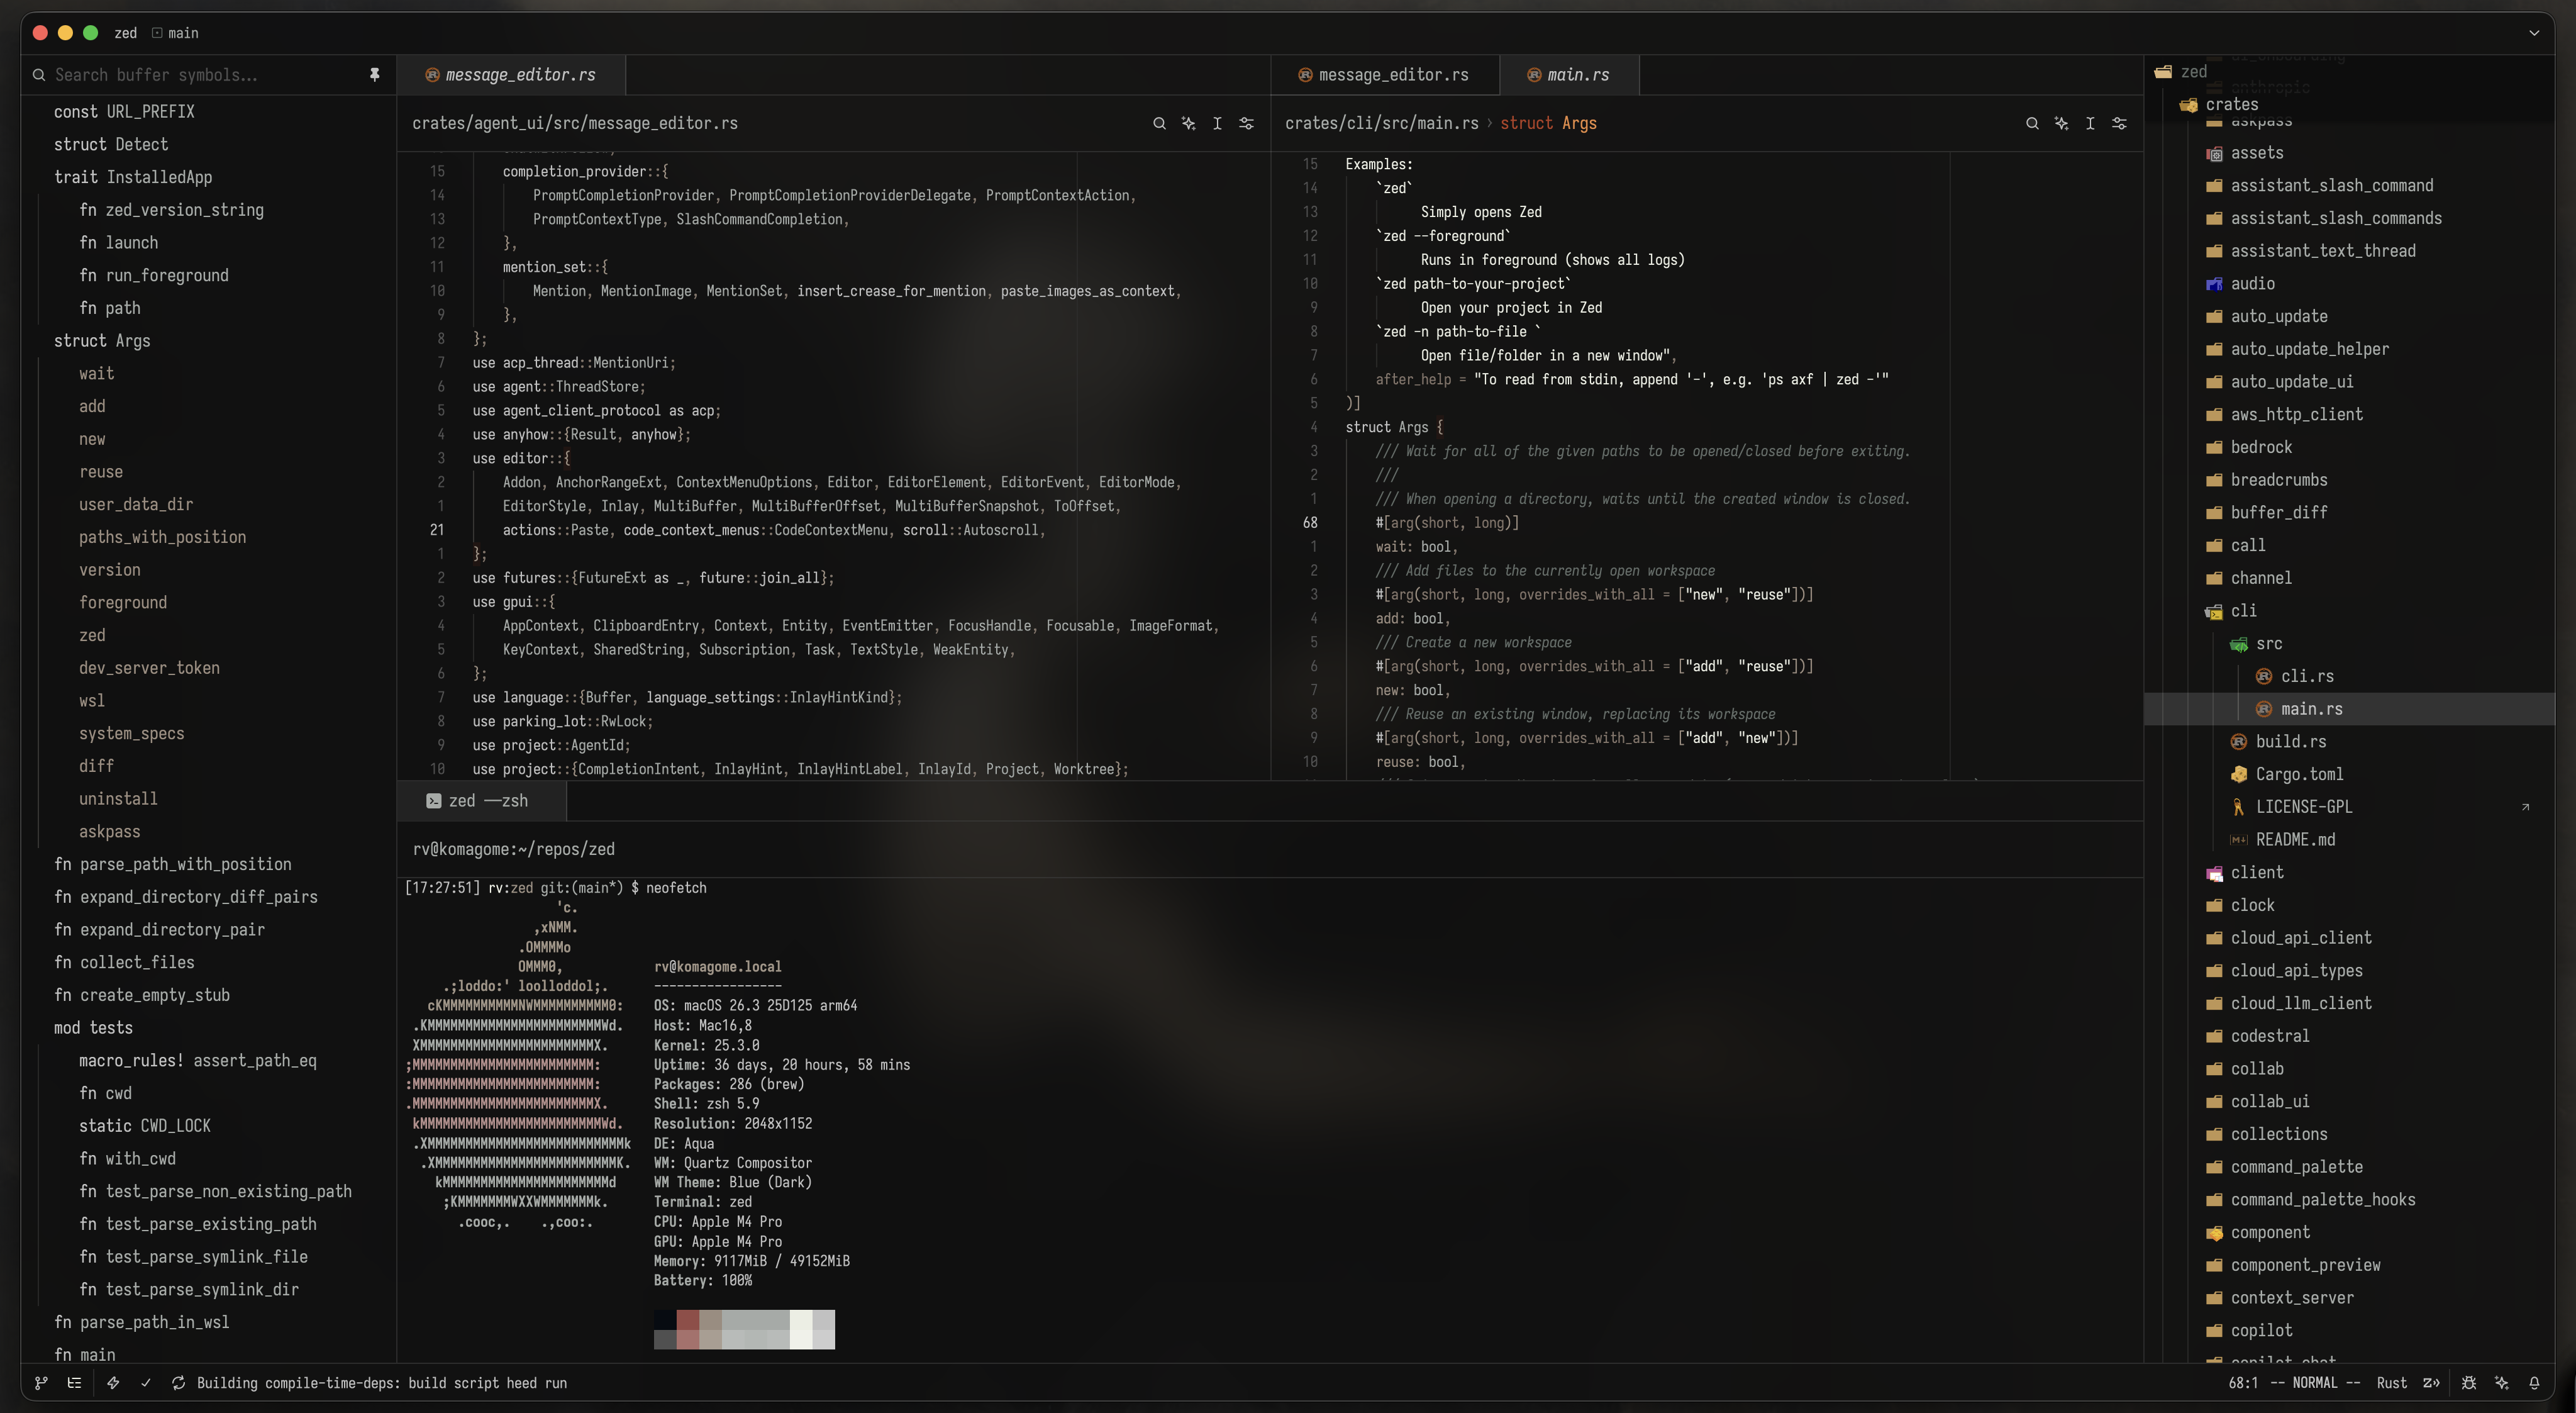The width and height of the screenshot is (2576, 1413).
Task: Open editor controls sliders in main.rs toolbar
Action: (2119, 123)
